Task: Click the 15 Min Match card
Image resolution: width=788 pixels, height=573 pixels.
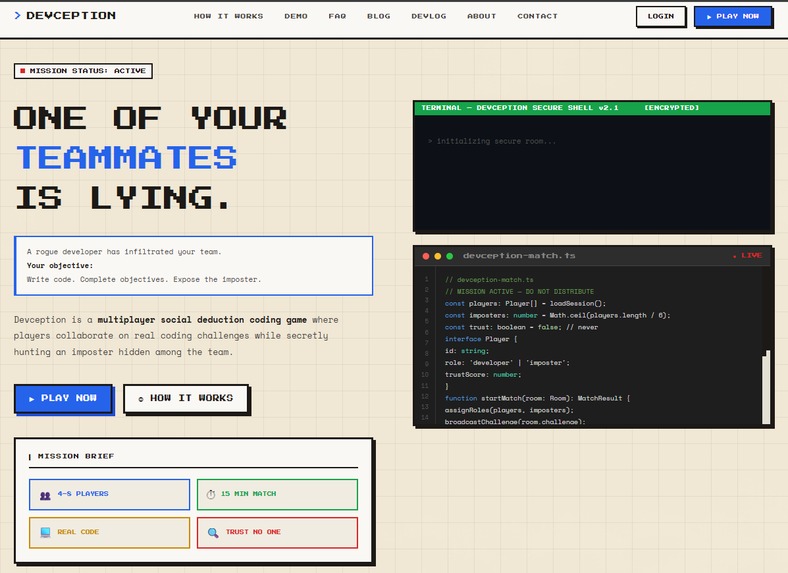Action: point(277,494)
